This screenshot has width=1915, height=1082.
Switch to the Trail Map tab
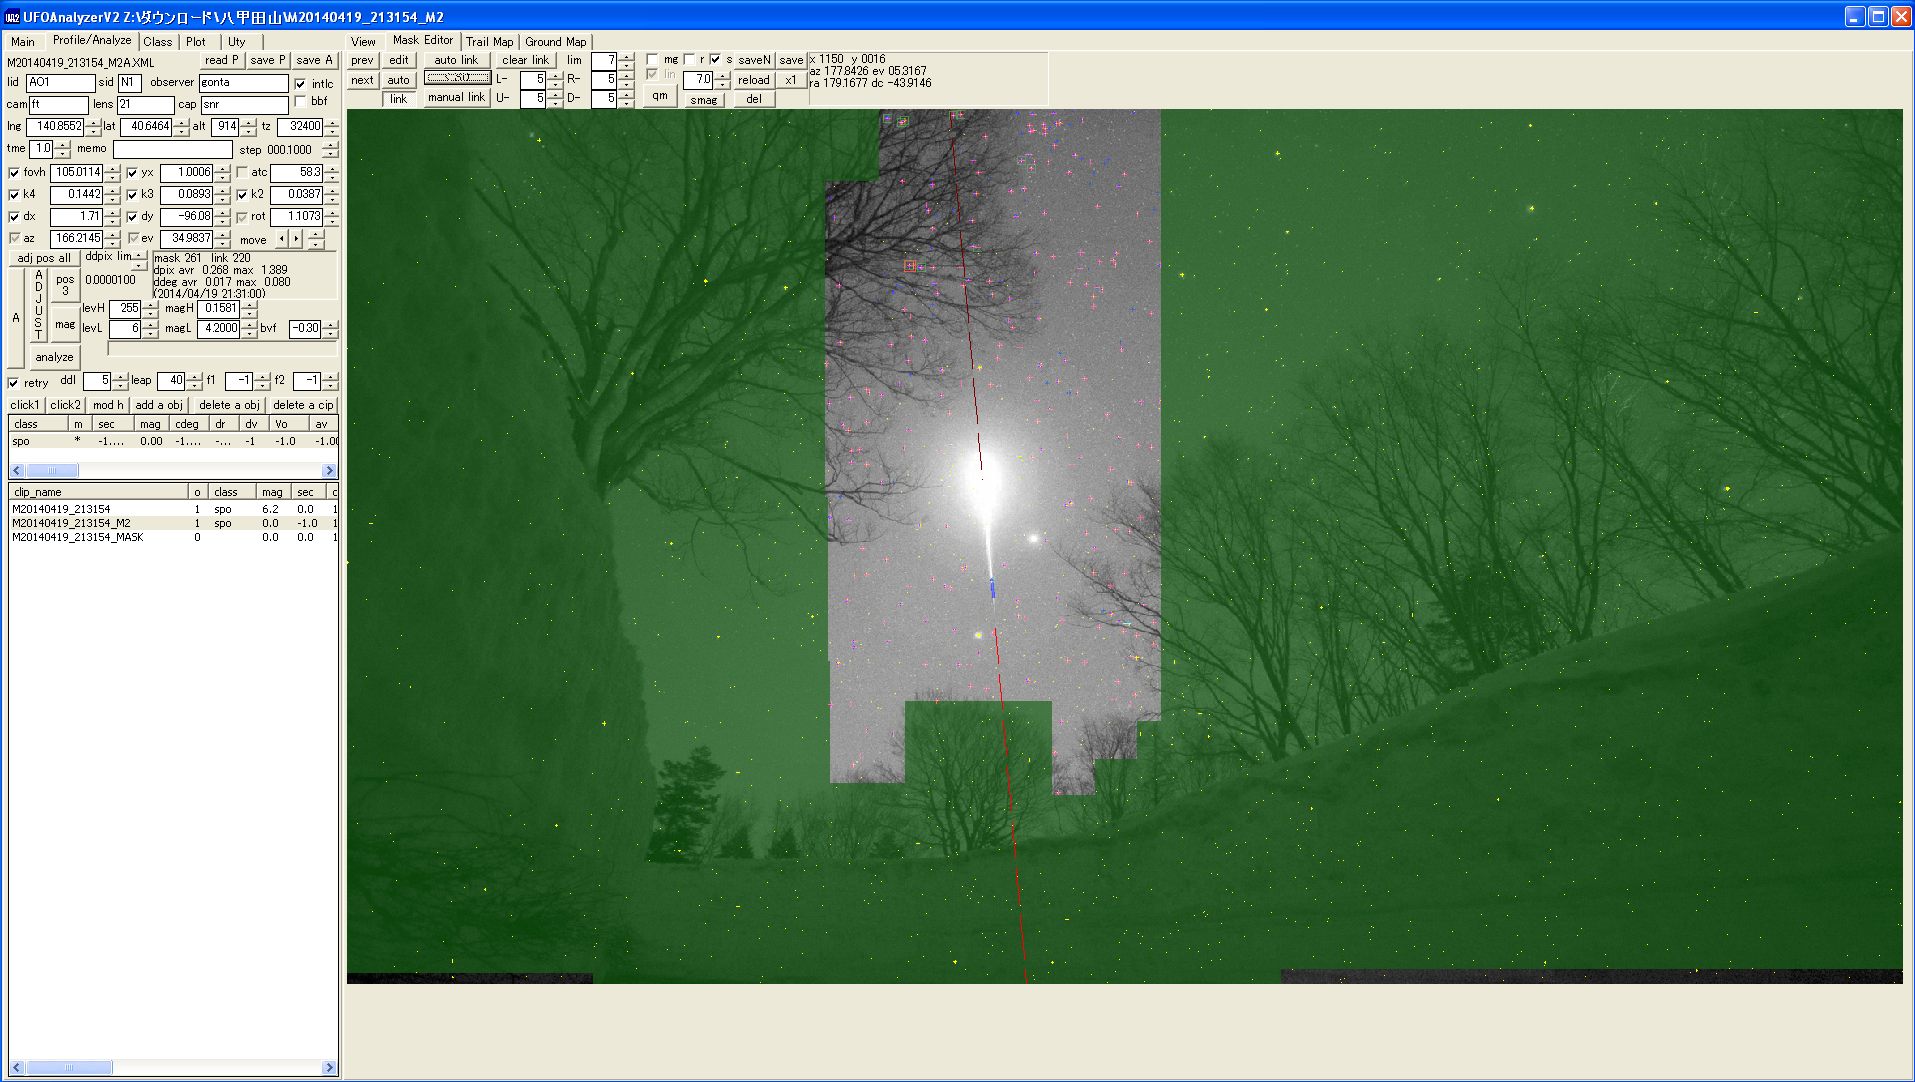click(489, 42)
